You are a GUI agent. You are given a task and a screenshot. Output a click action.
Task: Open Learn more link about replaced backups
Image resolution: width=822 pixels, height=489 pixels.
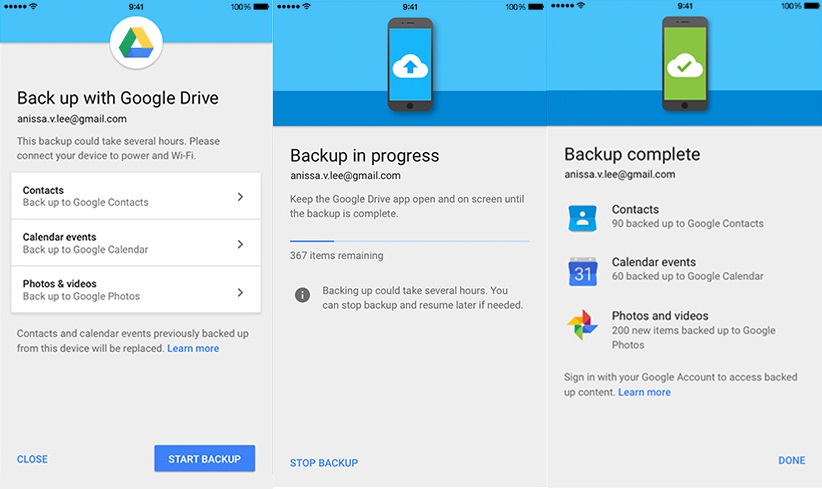point(193,349)
